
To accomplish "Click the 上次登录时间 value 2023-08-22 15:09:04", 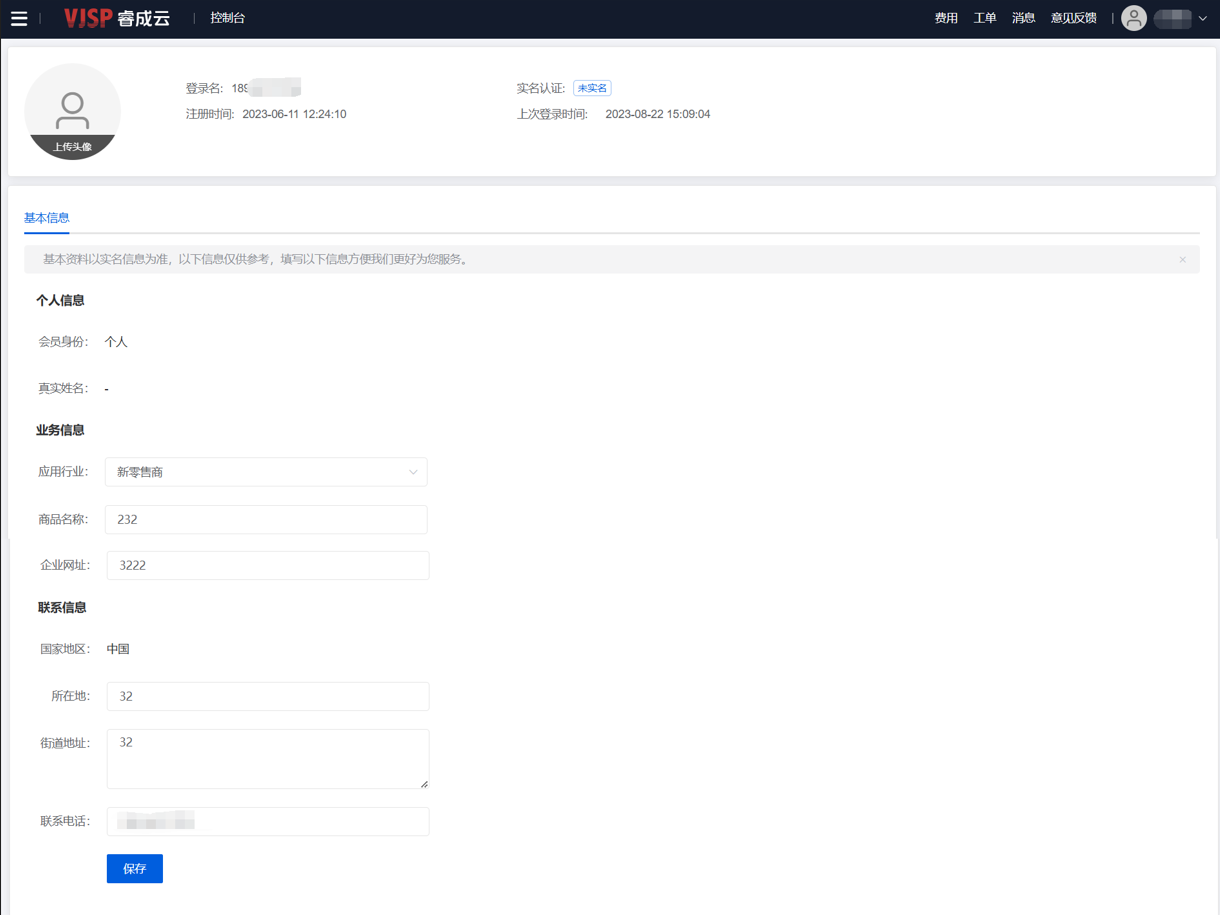I will click(658, 114).
